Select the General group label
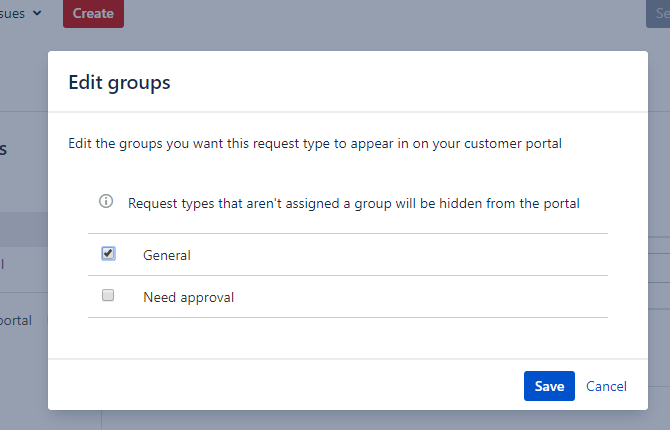The height and width of the screenshot is (430, 670). click(x=167, y=255)
